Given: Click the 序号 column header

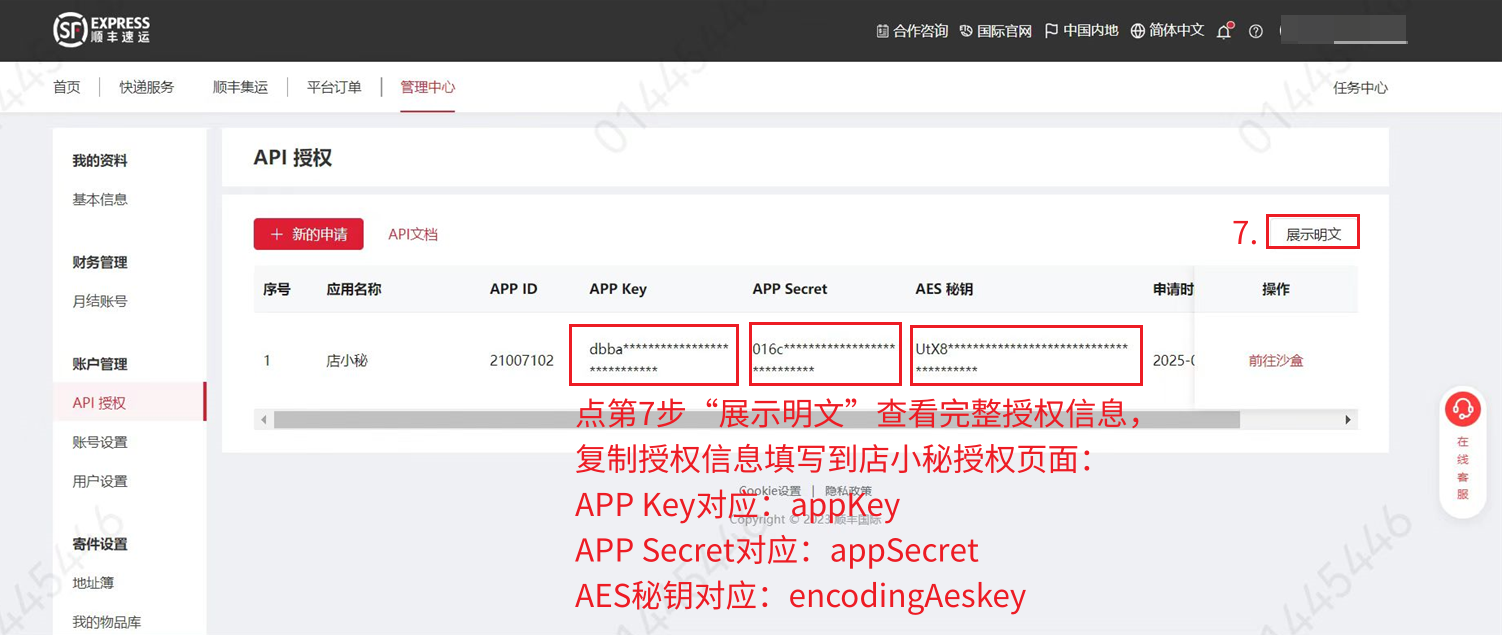Looking at the screenshot, I should [x=277, y=289].
